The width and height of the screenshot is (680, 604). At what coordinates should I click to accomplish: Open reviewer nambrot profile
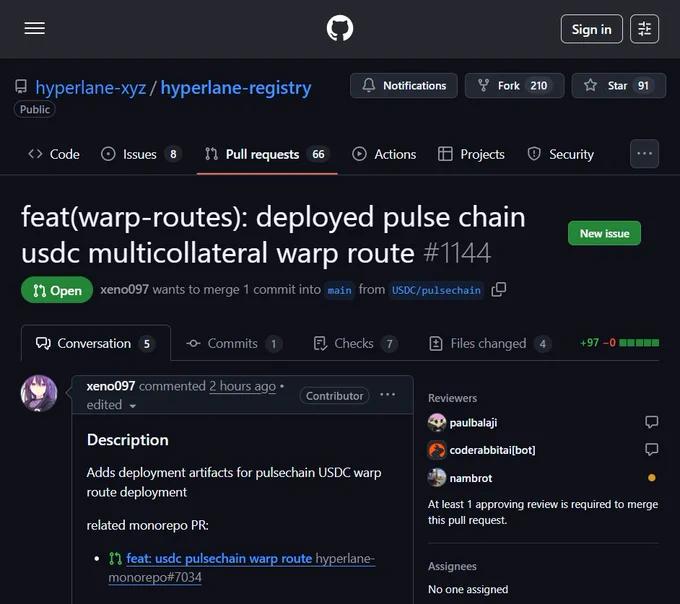click(x=471, y=478)
